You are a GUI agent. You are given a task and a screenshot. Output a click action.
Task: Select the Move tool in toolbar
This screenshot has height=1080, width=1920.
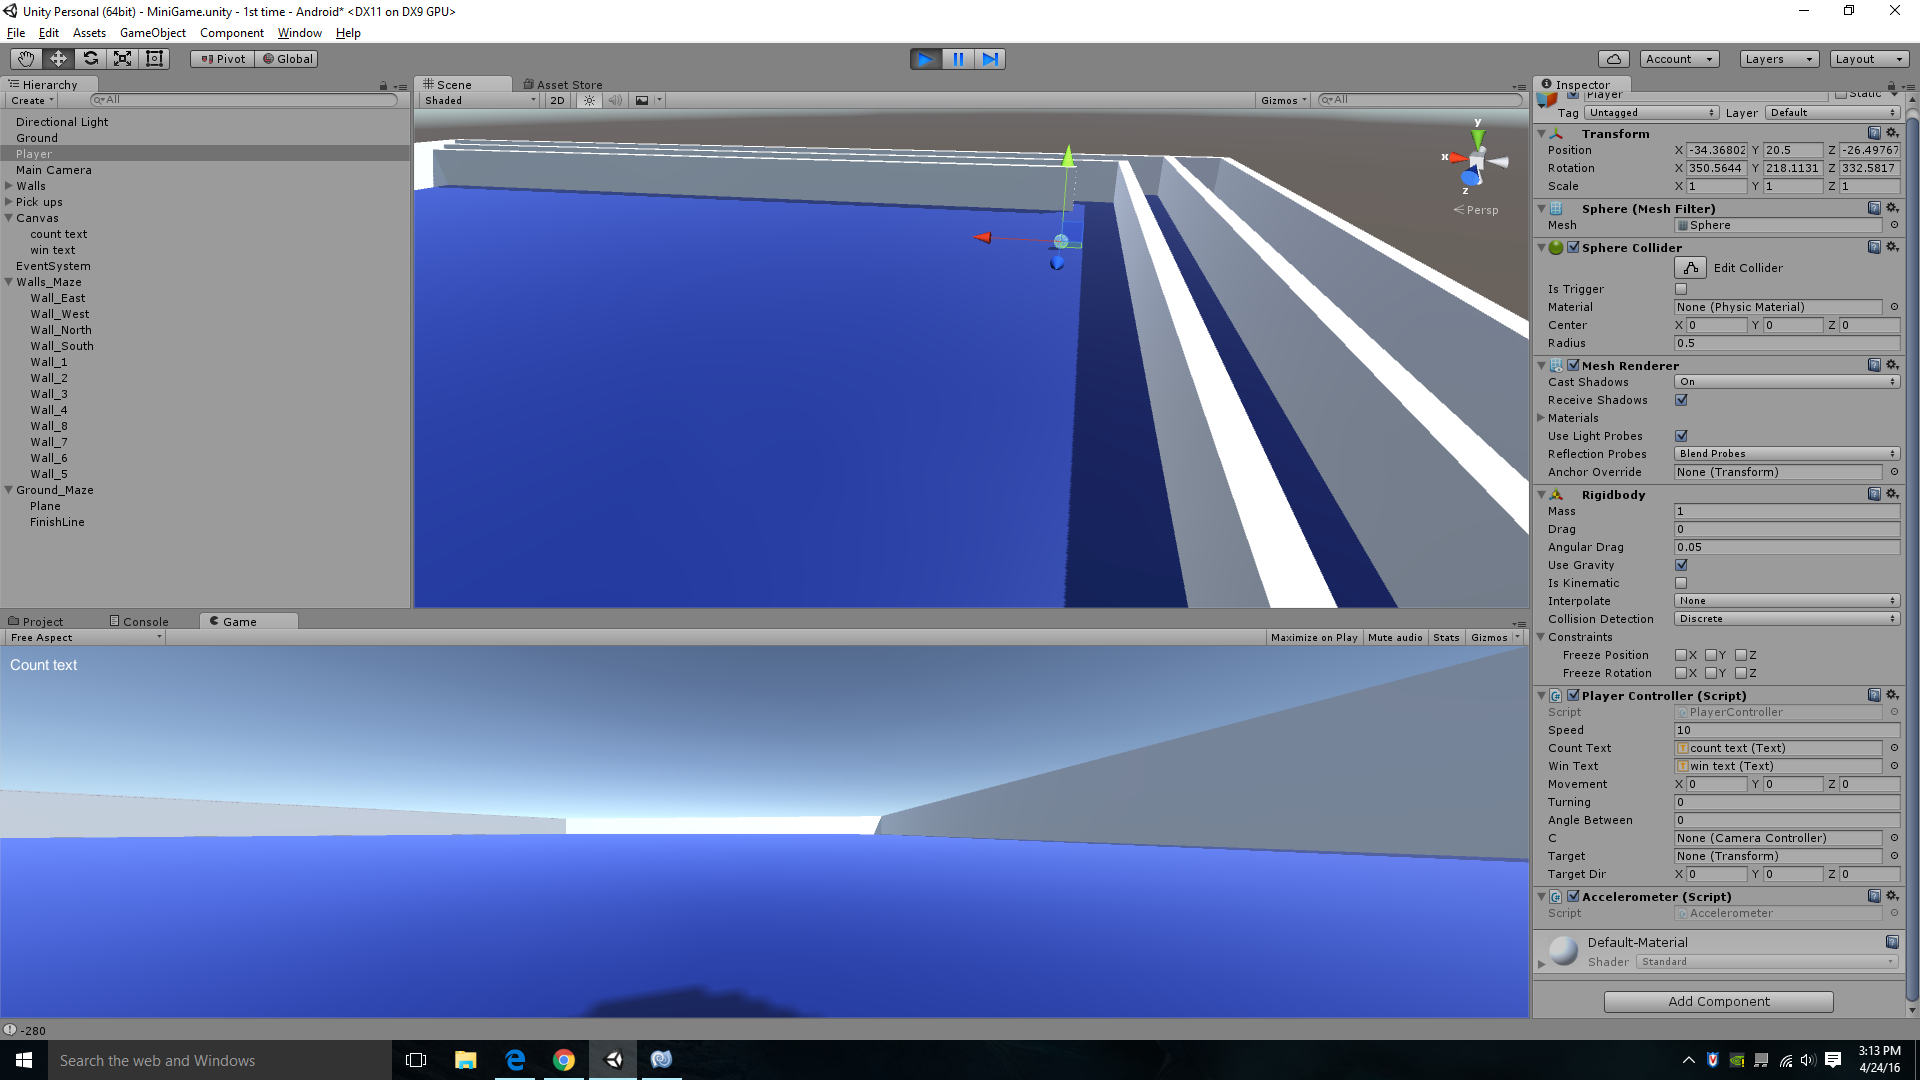(x=58, y=59)
